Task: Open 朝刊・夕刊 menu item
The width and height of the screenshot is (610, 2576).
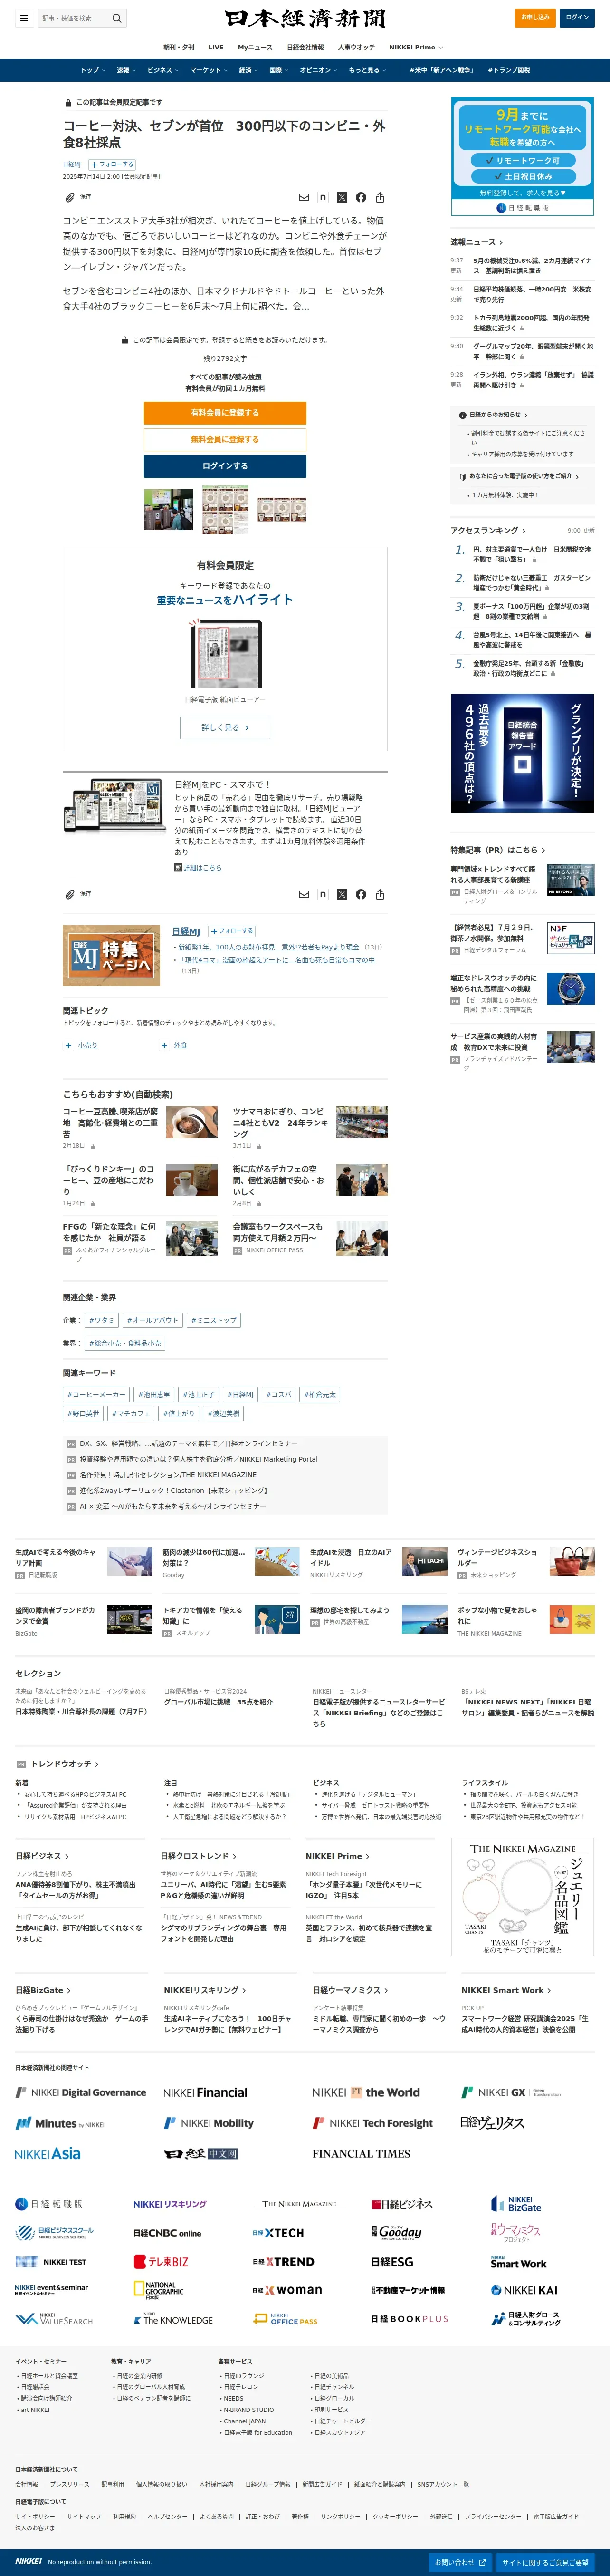Action: coord(179,47)
